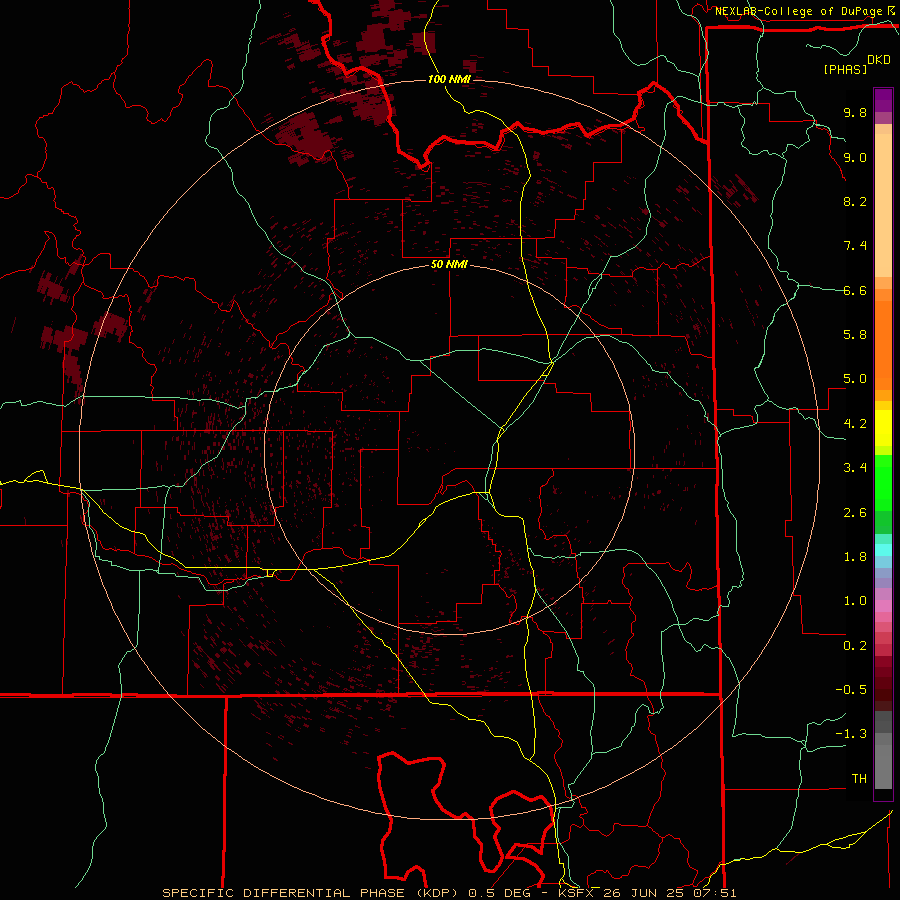Image resolution: width=900 pixels, height=900 pixels.
Task: Click the NEXLAB-College of DuPage watermark text
Action: coord(798,11)
